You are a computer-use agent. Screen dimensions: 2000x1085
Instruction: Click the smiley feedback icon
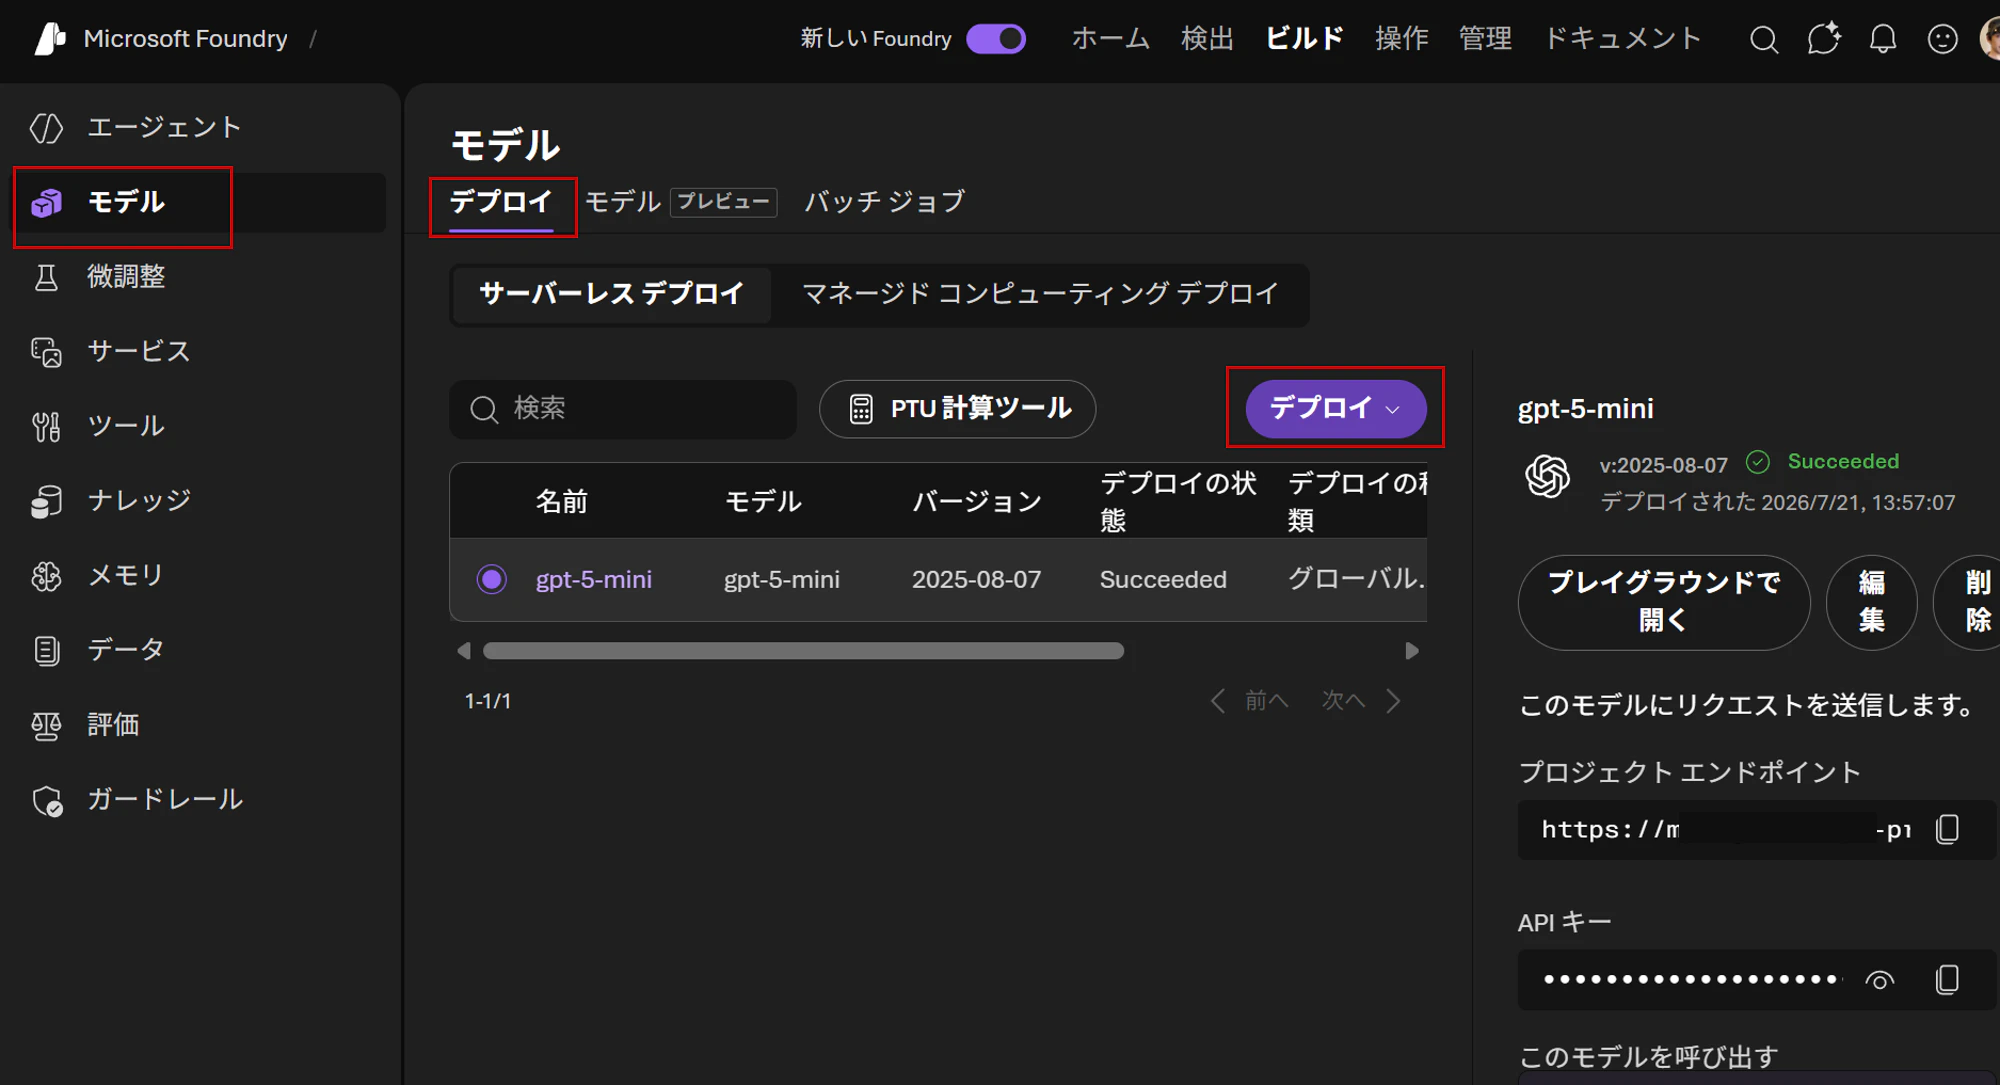click(x=1942, y=39)
